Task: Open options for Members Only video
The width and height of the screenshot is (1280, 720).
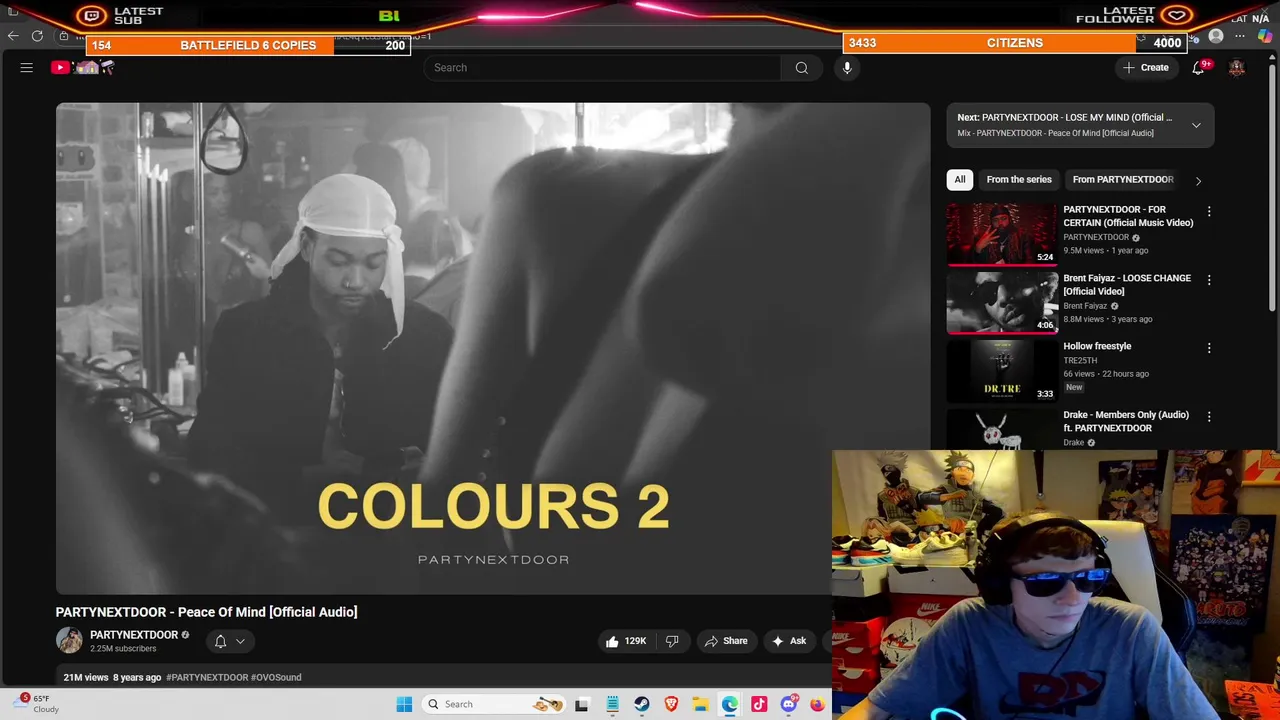Action: [1209, 416]
